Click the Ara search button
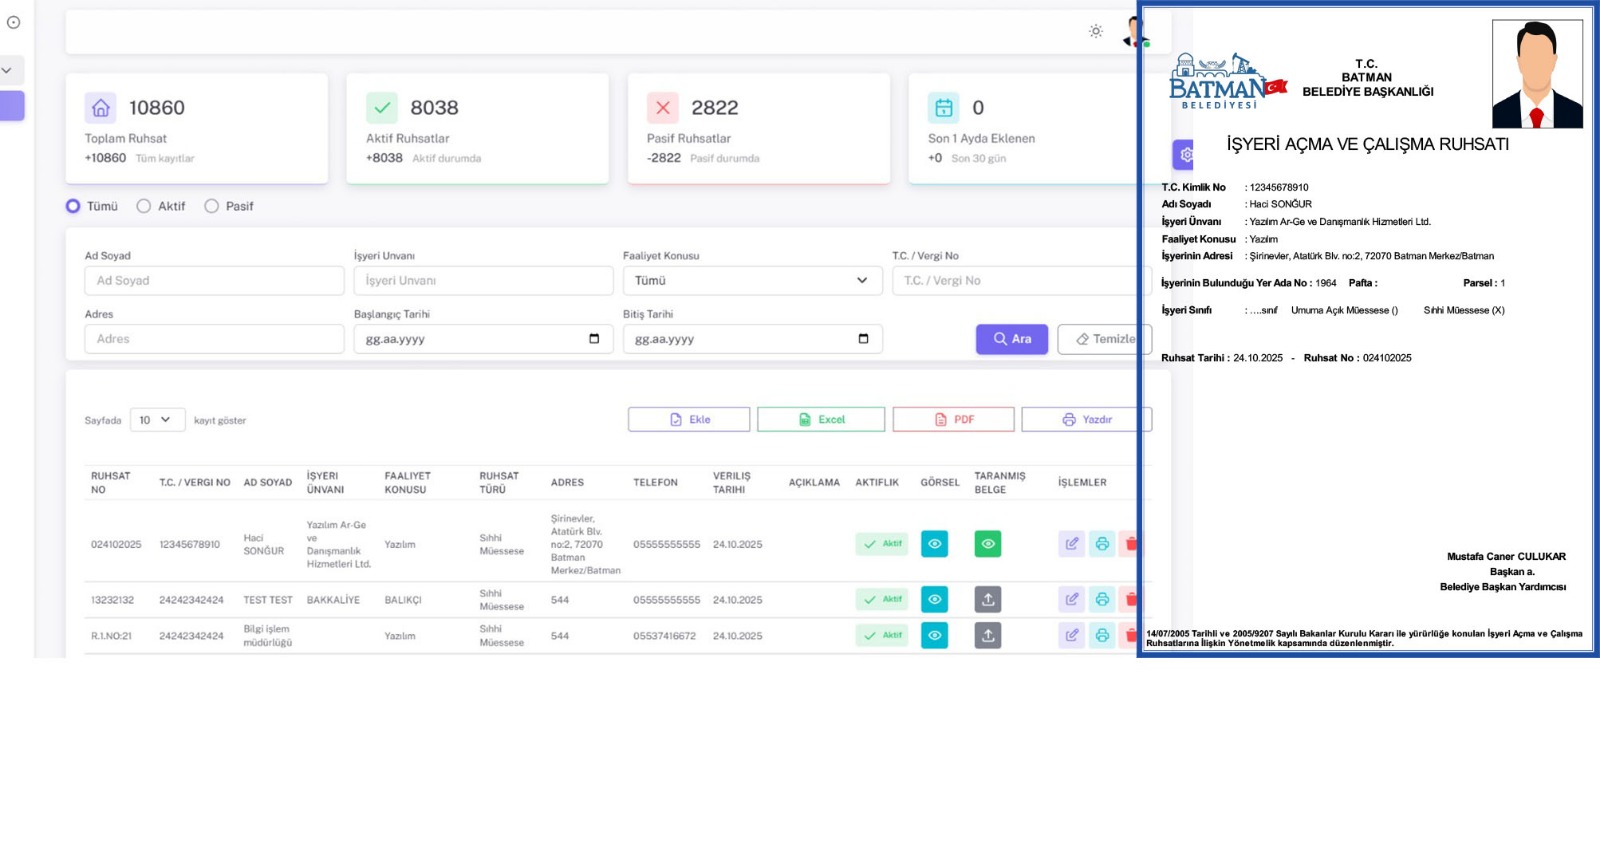This screenshot has height=851, width=1600. tap(1011, 339)
